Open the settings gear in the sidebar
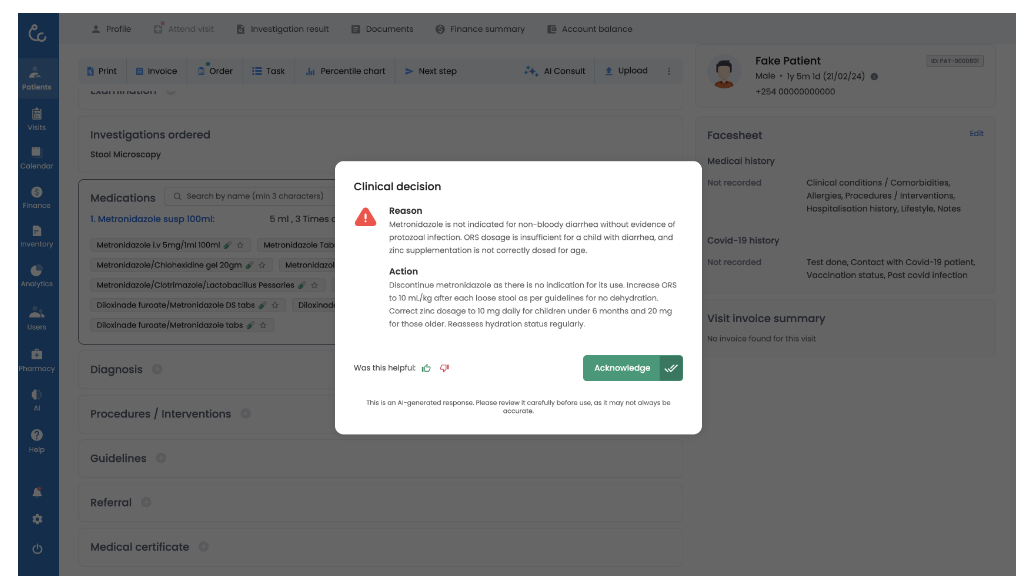Screen dimensions: 1030x587 tap(37, 520)
